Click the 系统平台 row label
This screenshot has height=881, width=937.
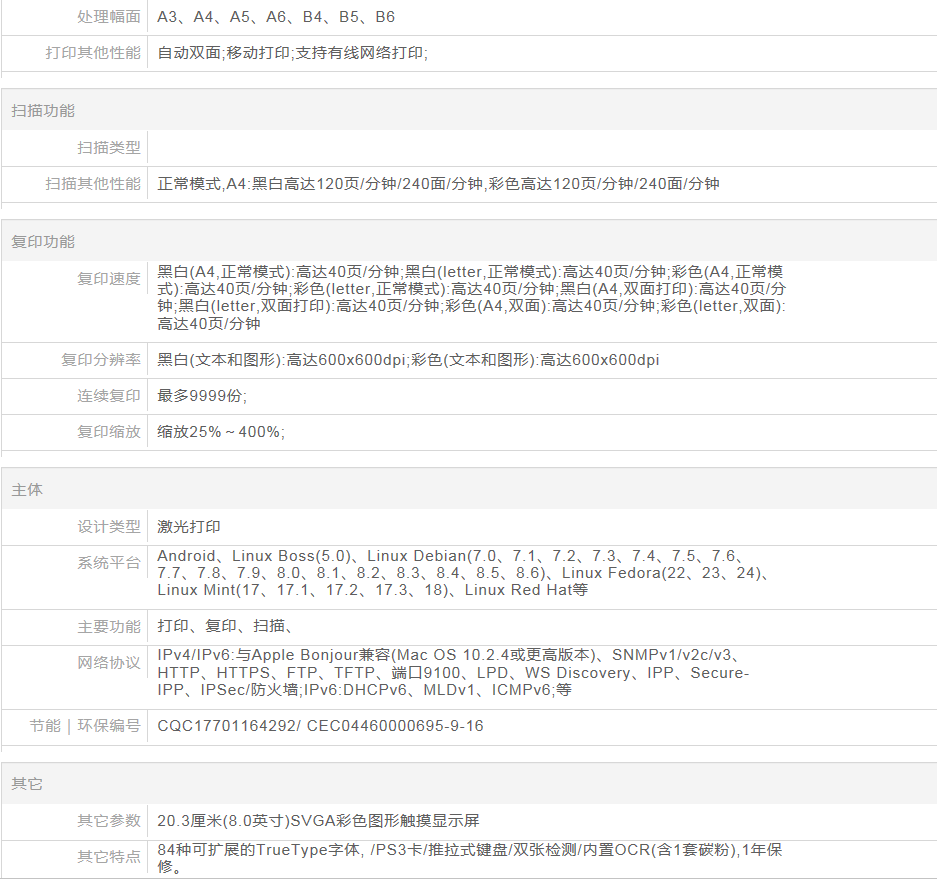pyautogui.click(x=109, y=563)
